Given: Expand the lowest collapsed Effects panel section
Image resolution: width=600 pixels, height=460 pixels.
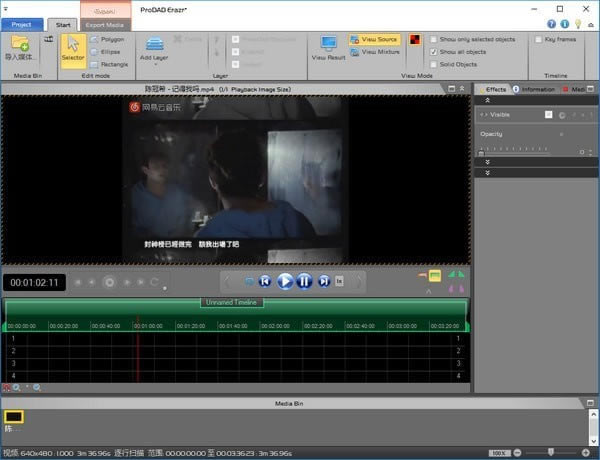Looking at the screenshot, I should pyautogui.click(x=487, y=173).
